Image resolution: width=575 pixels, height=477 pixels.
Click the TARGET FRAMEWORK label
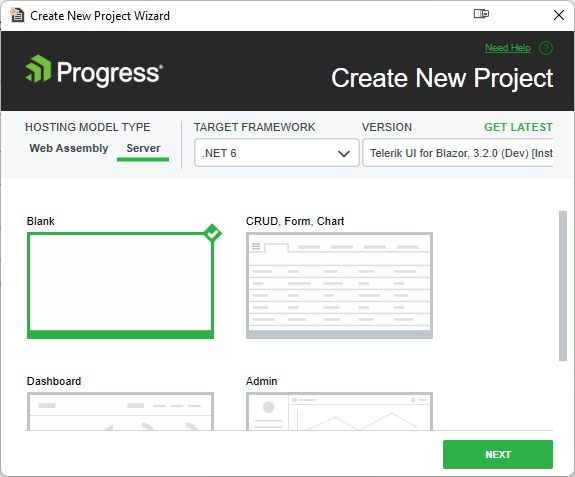[254, 127]
